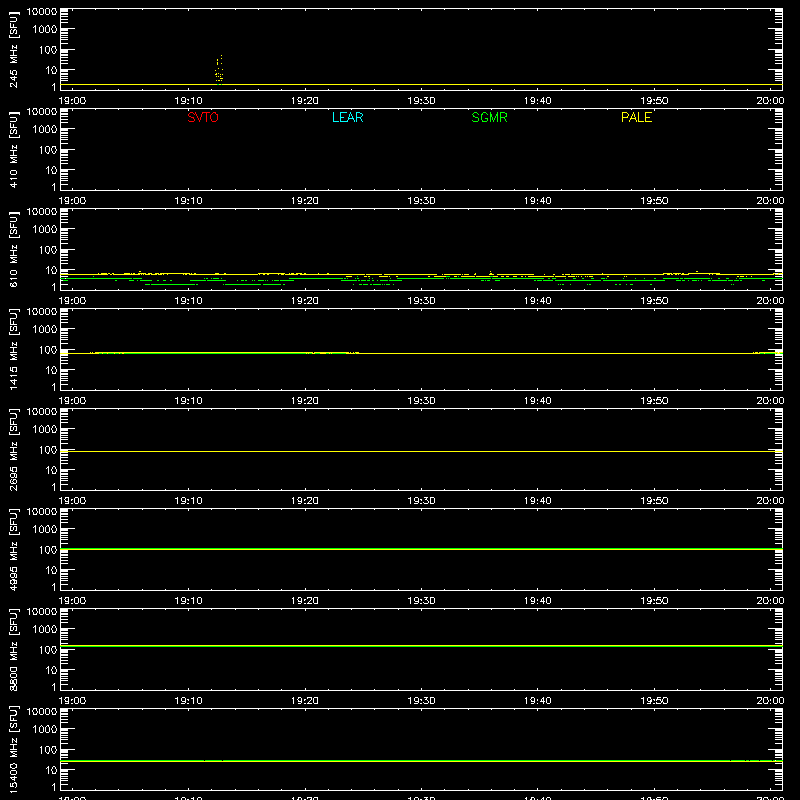The width and height of the screenshot is (800, 800).
Task: Click the 4995 MHz [SFU] axis label
Action: pyautogui.click(x=14, y=549)
